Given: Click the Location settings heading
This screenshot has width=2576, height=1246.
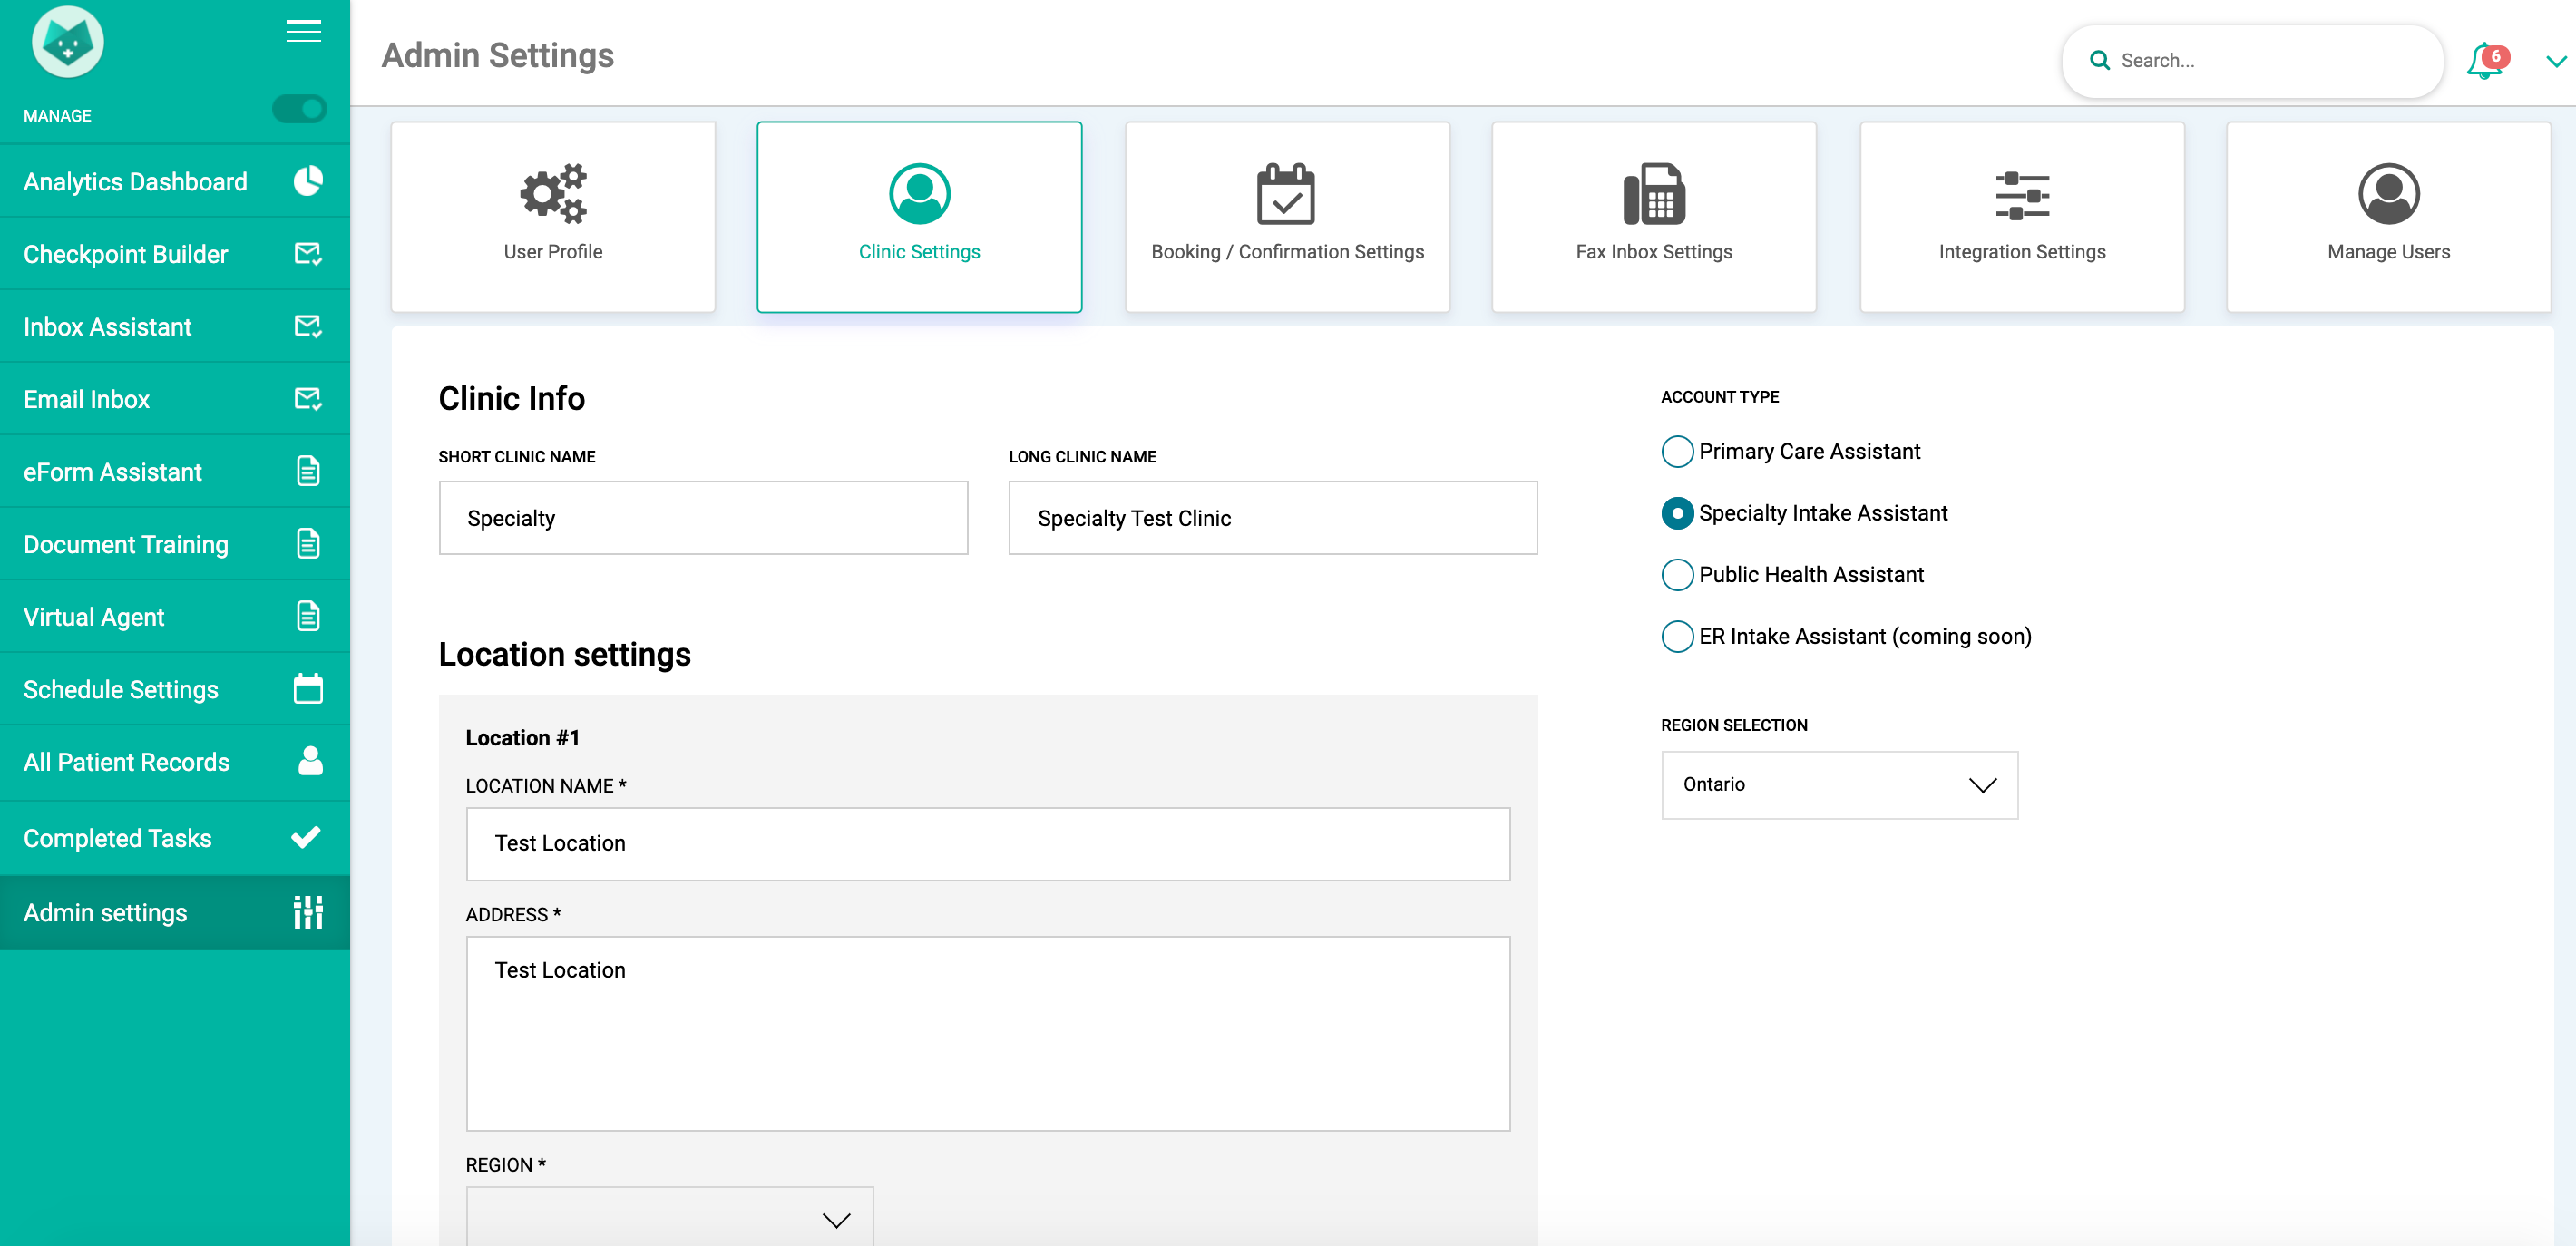Looking at the screenshot, I should click(564, 654).
